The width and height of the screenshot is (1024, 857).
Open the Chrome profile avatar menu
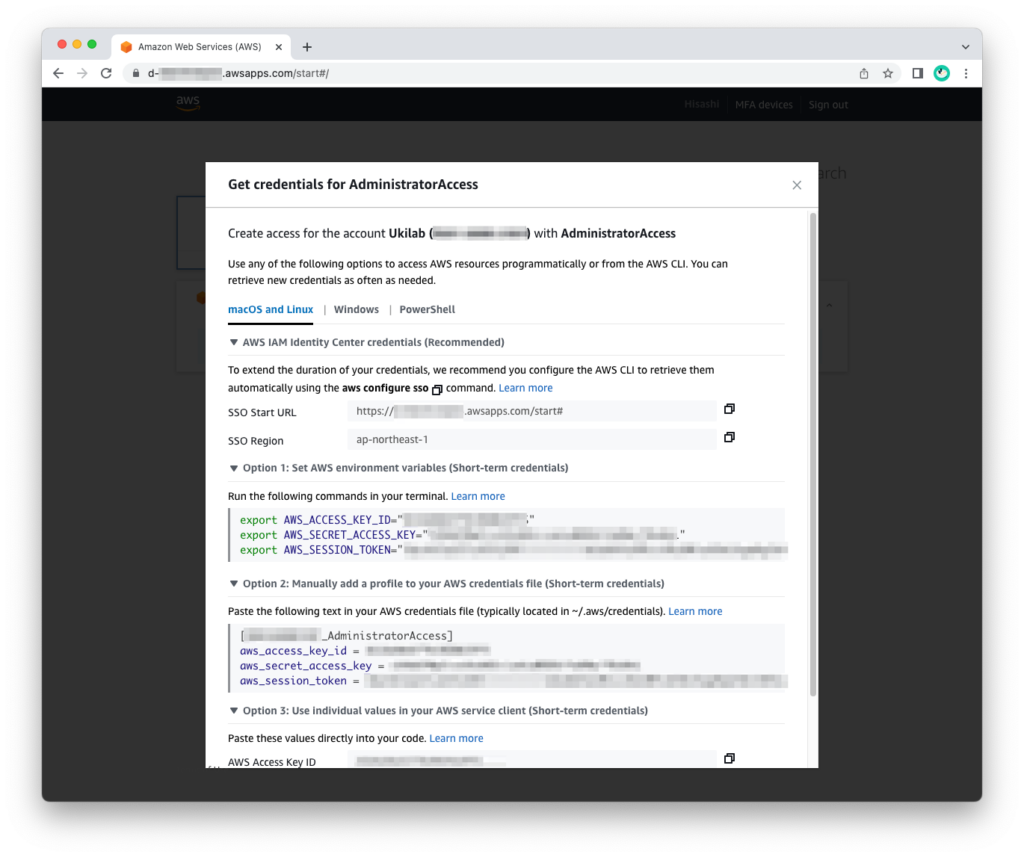(x=942, y=73)
